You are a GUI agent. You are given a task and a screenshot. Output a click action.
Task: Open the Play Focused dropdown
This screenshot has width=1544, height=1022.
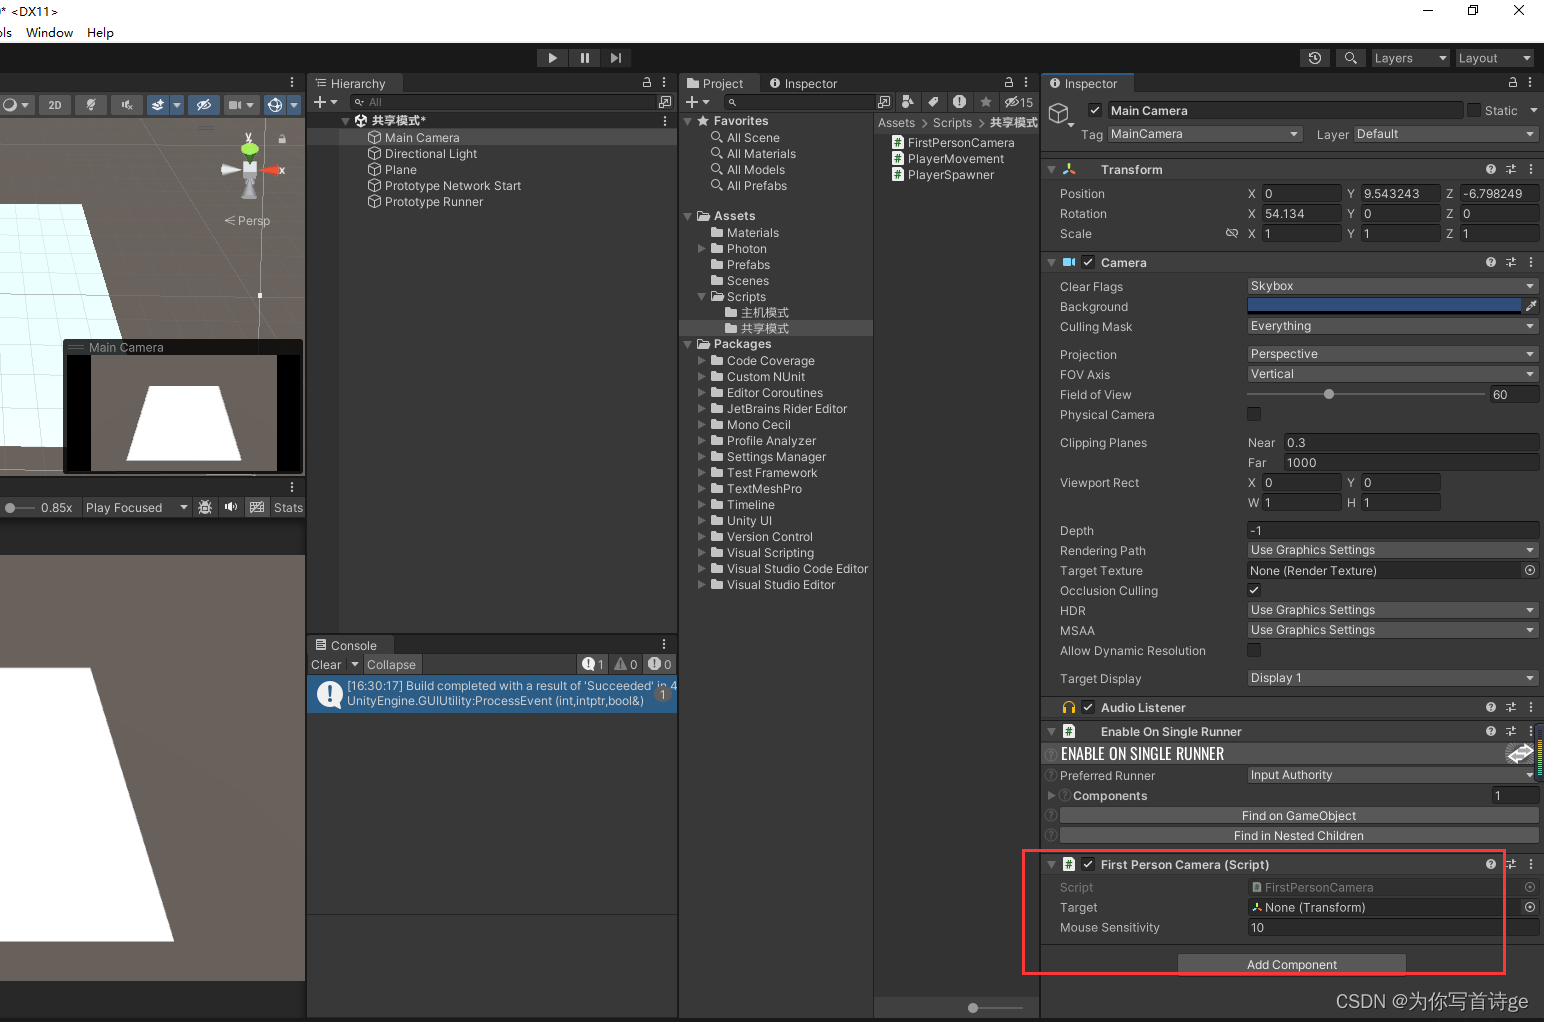pyautogui.click(x=136, y=508)
